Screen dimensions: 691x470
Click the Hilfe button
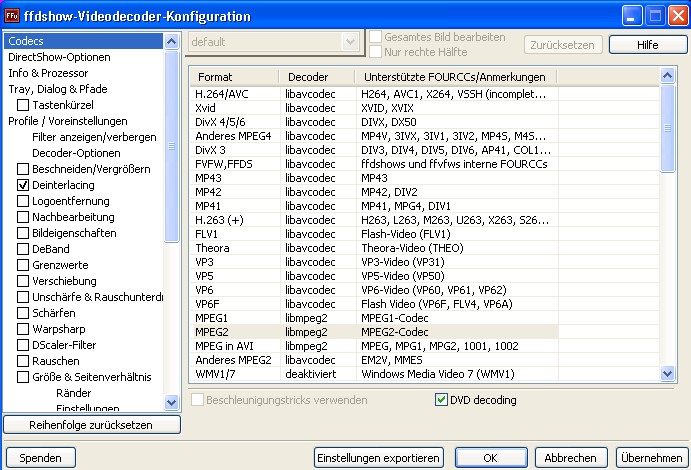coord(647,45)
